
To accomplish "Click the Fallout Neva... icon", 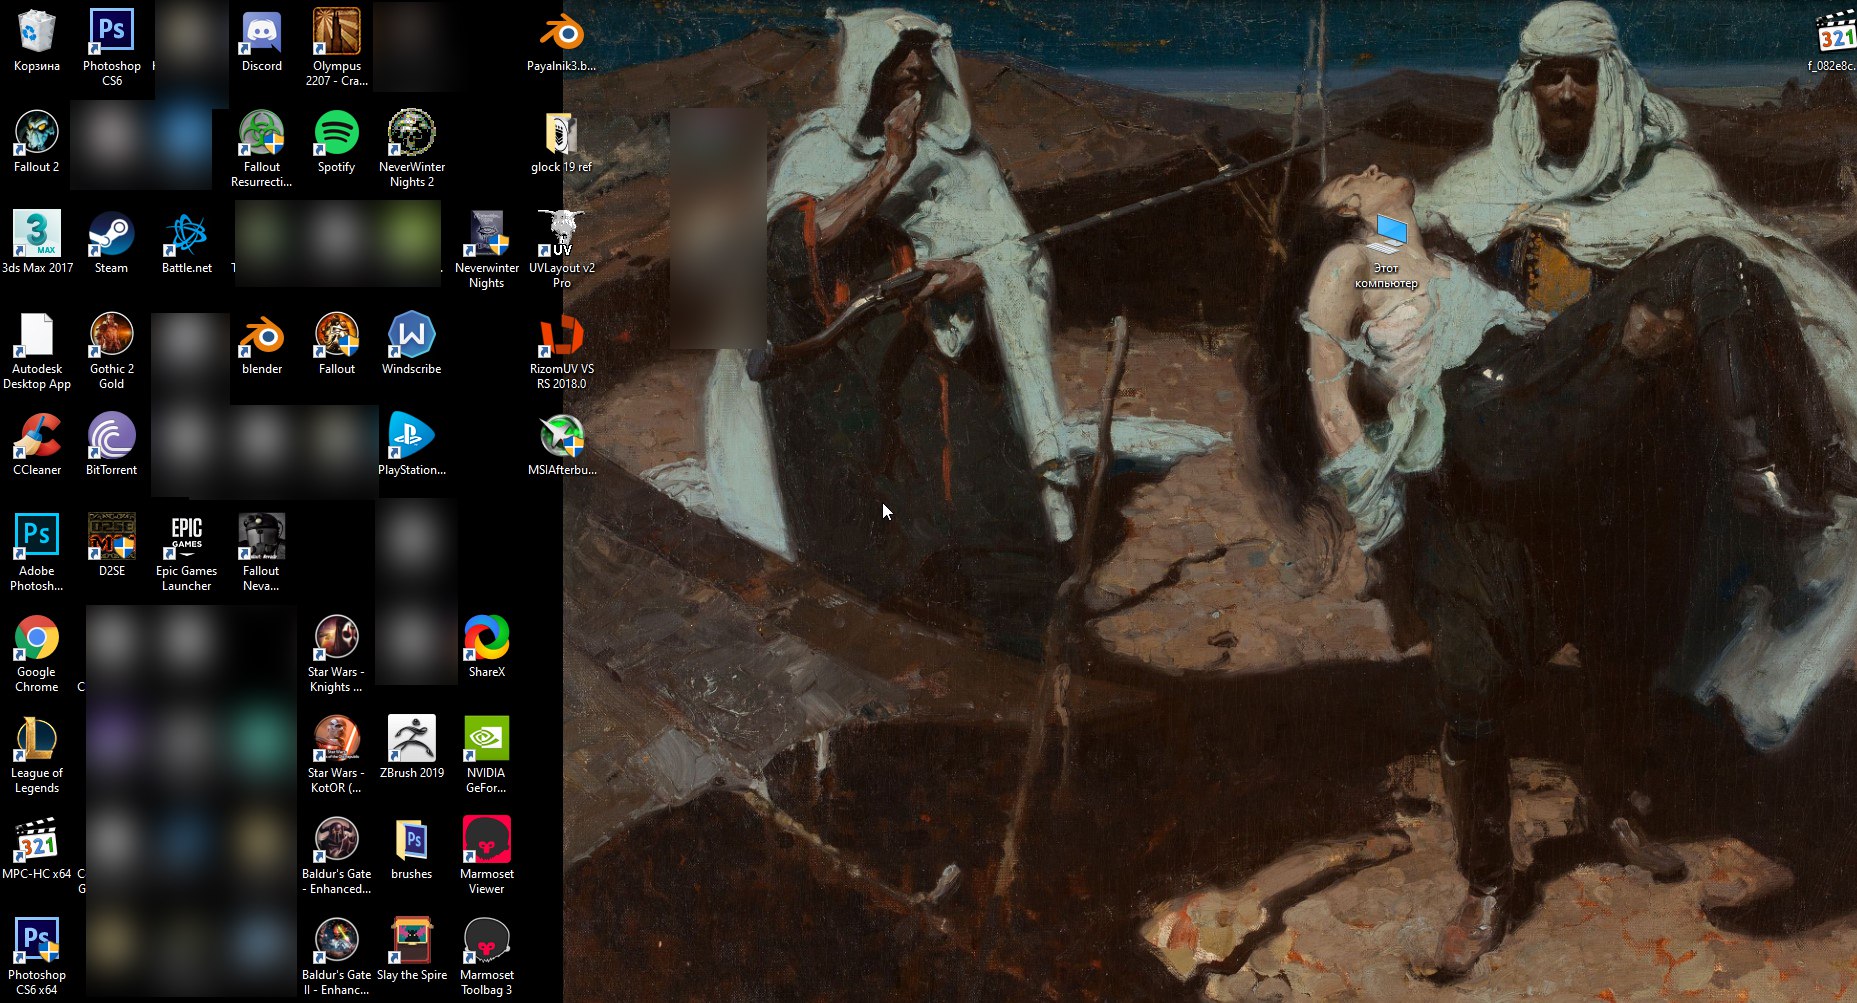I will 262,538.
